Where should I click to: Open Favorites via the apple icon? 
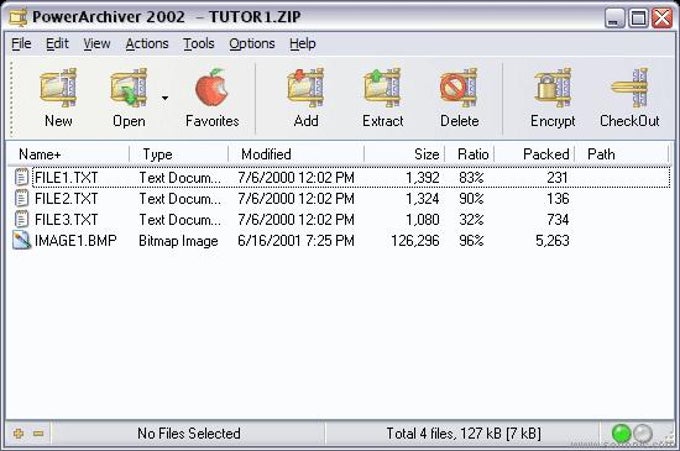pyautogui.click(x=211, y=87)
